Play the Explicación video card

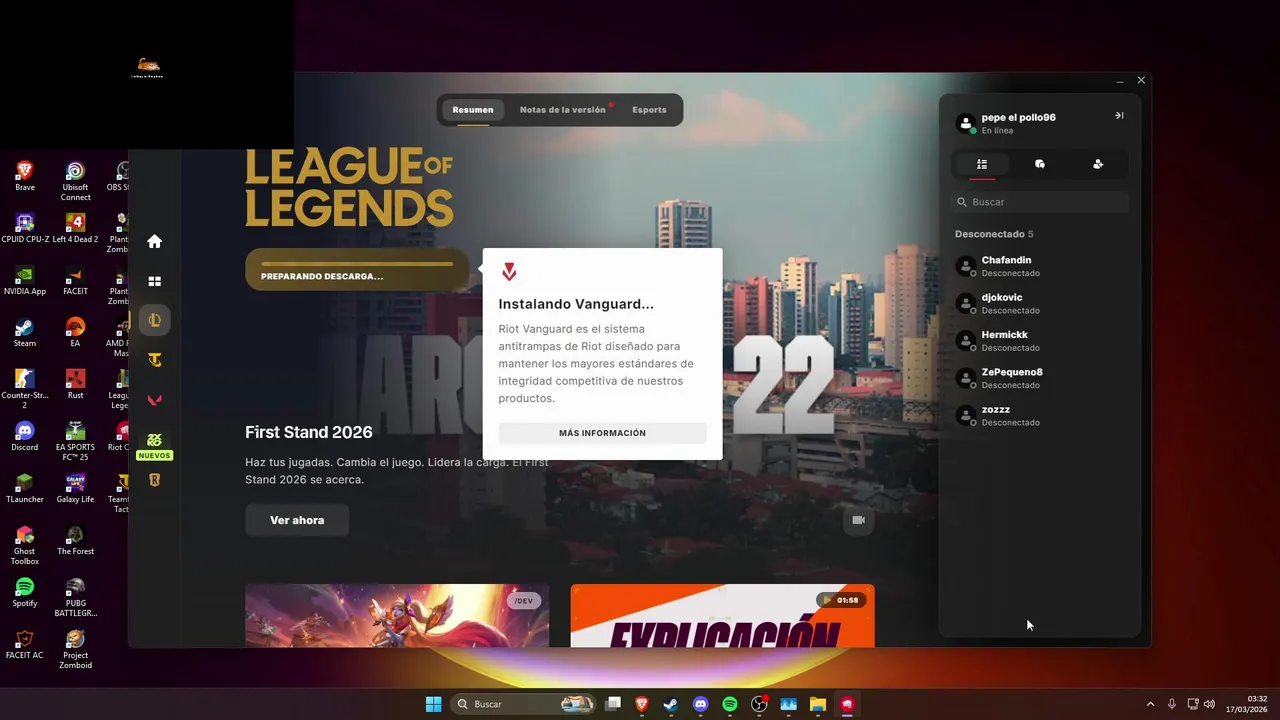pos(722,616)
